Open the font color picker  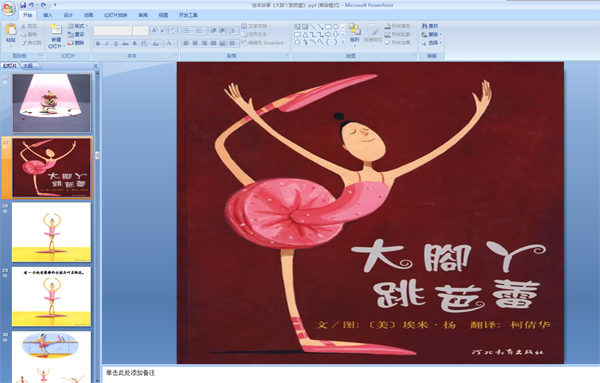[171, 44]
